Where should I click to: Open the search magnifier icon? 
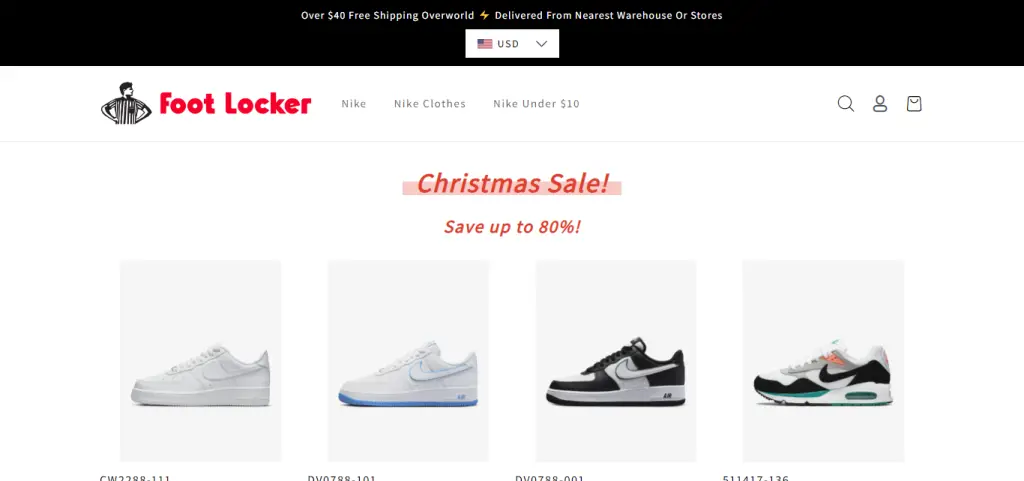coord(846,104)
